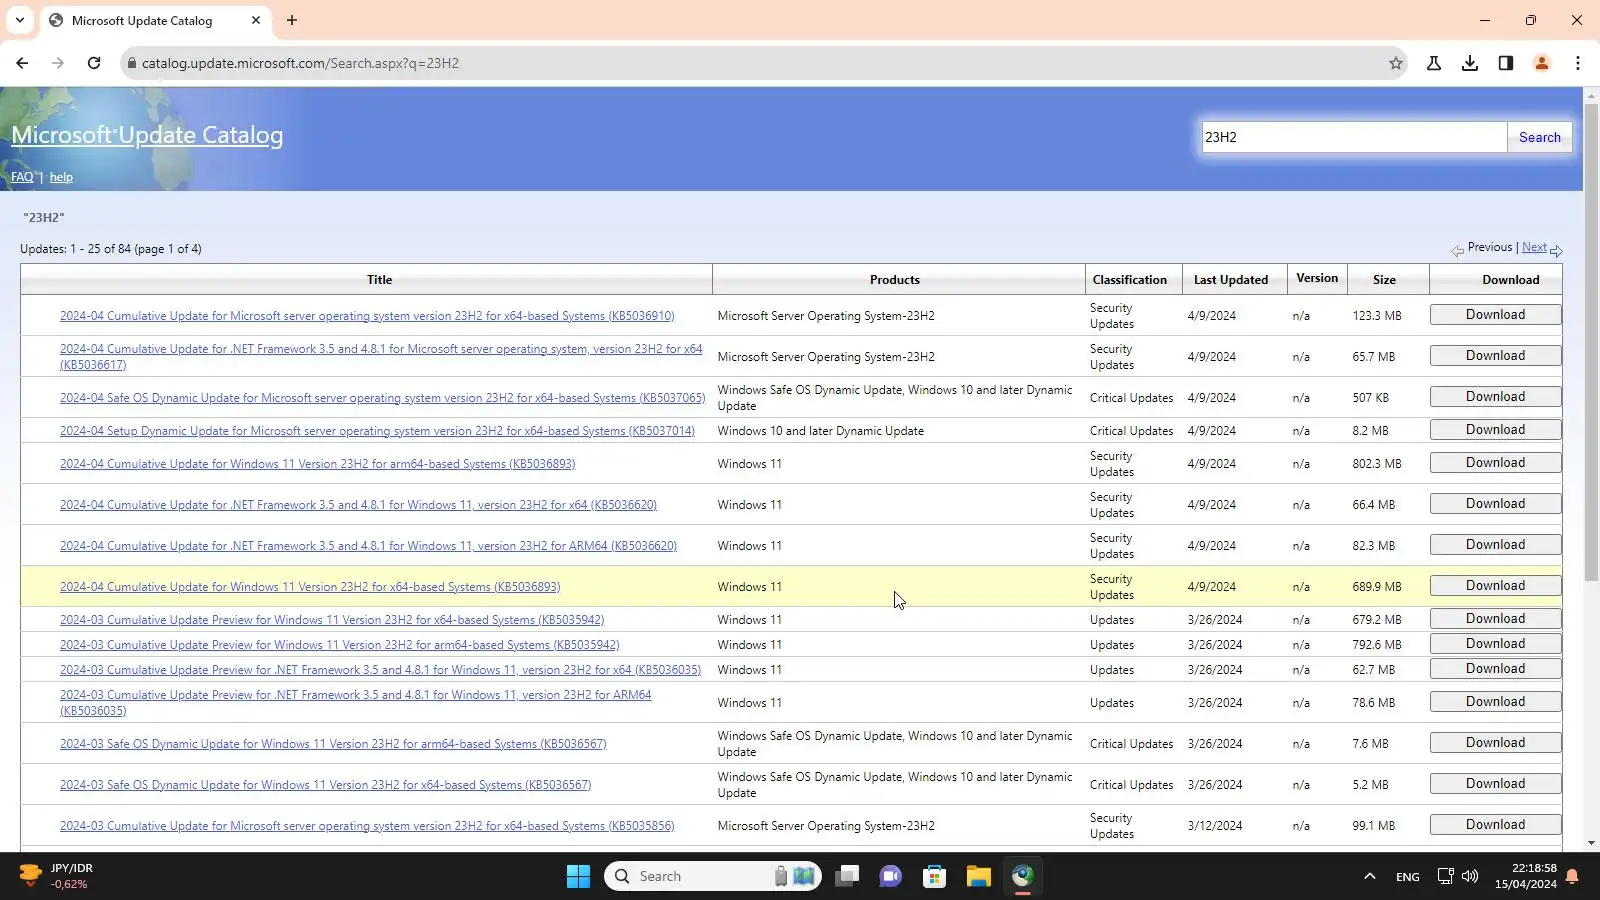Open the network tray icon

coord(1445,876)
